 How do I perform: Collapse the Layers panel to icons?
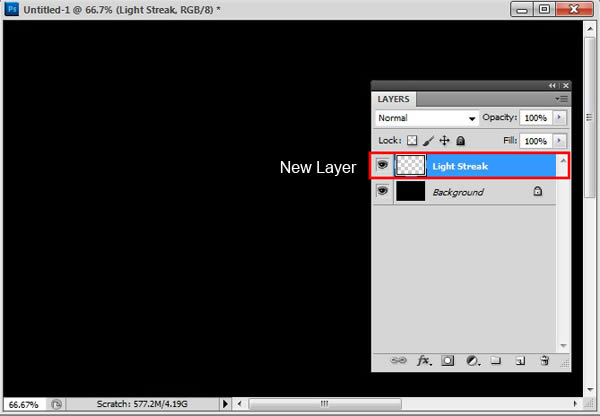pos(552,85)
